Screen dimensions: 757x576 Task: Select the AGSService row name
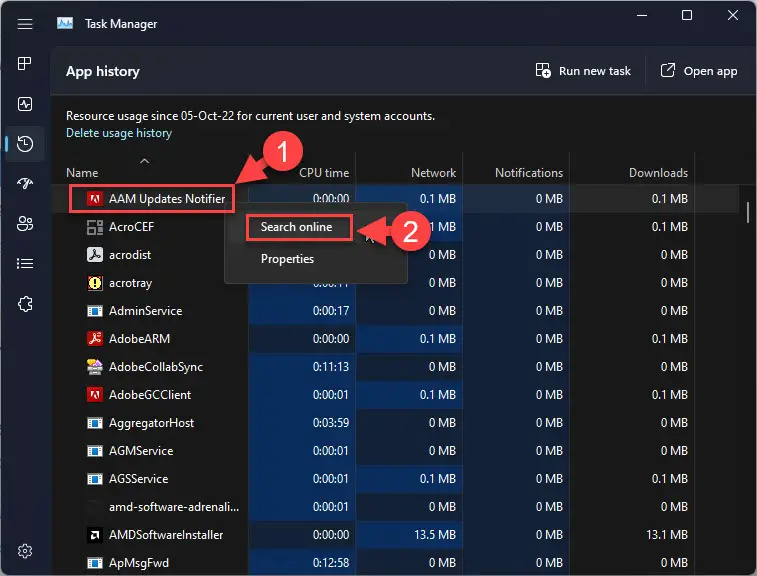pos(139,479)
